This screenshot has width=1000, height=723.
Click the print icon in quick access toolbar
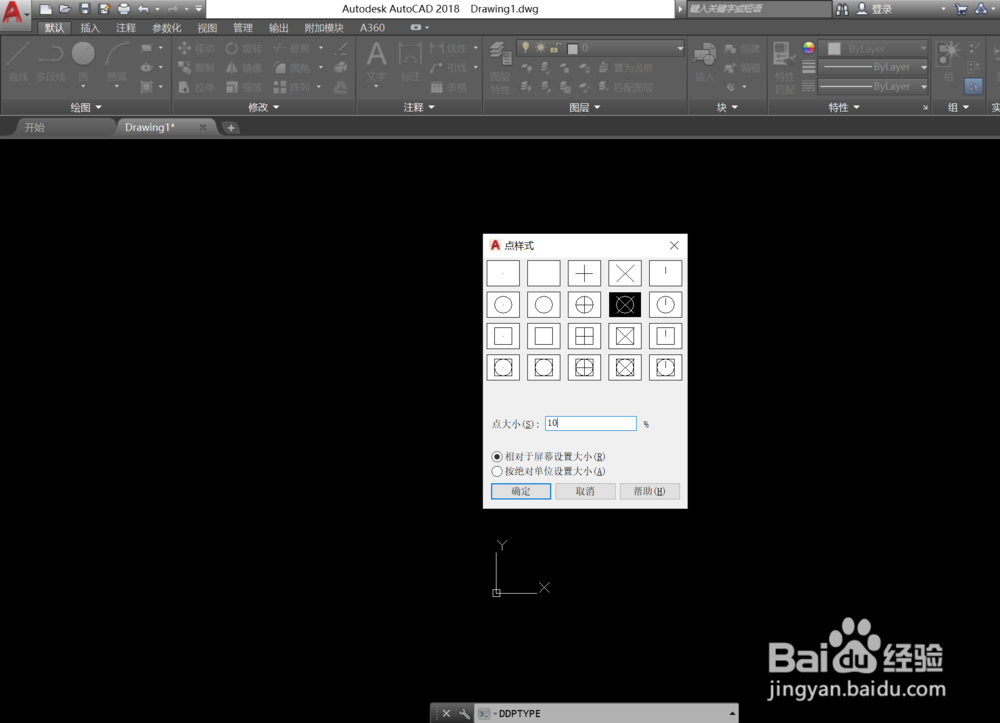pos(124,9)
